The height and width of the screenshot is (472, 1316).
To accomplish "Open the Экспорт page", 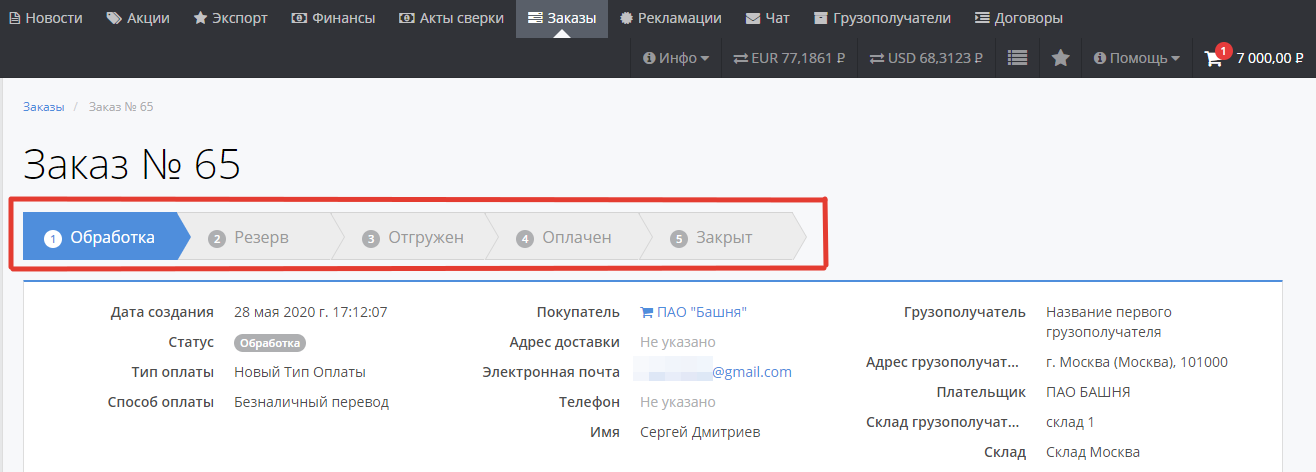I will point(233,18).
